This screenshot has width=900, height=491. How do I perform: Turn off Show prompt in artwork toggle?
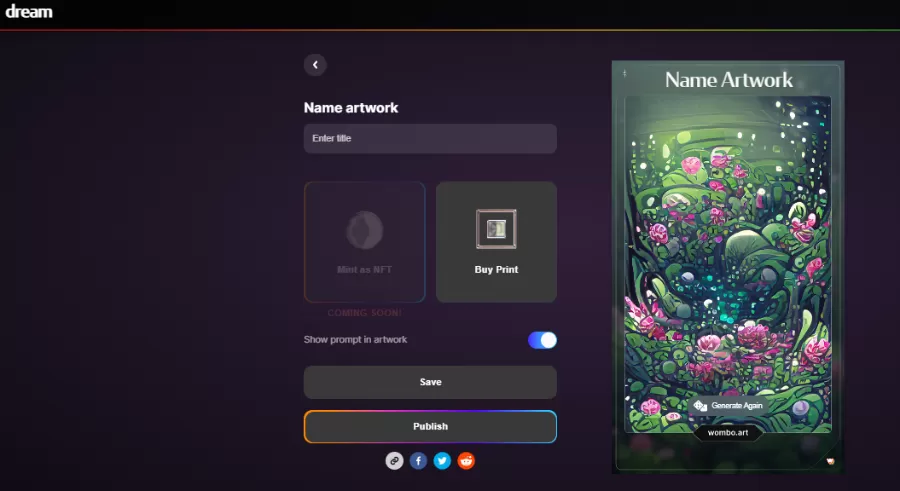(x=542, y=340)
